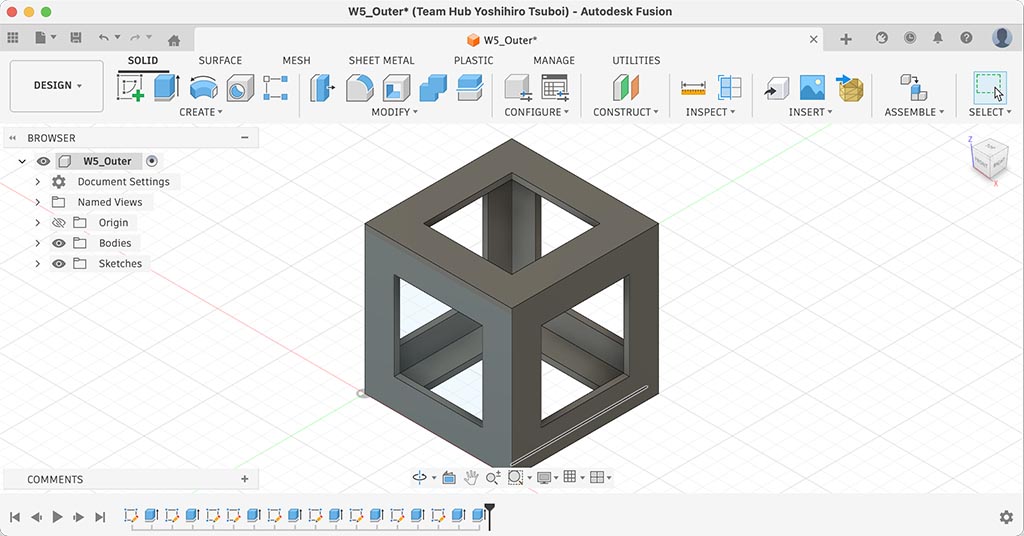The height and width of the screenshot is (536, 1024).
Task: Switch to the SURFACE tab
Action: pos(220,60)
